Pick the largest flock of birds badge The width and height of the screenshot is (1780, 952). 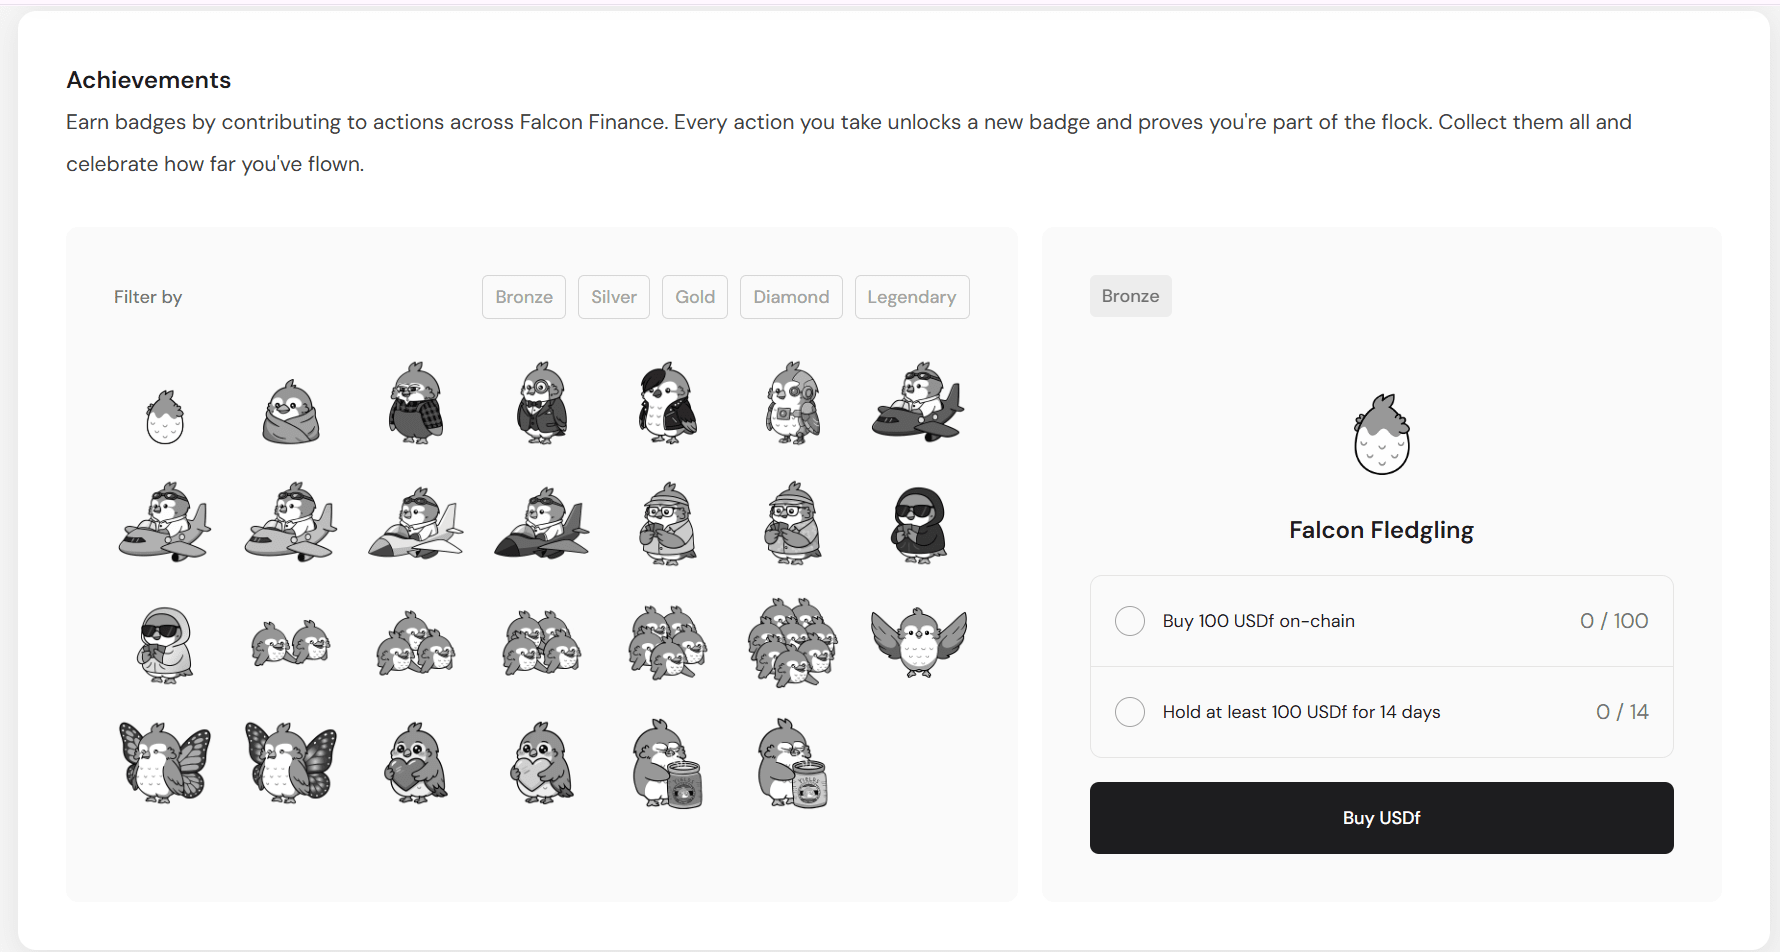(x=793, y=642)
